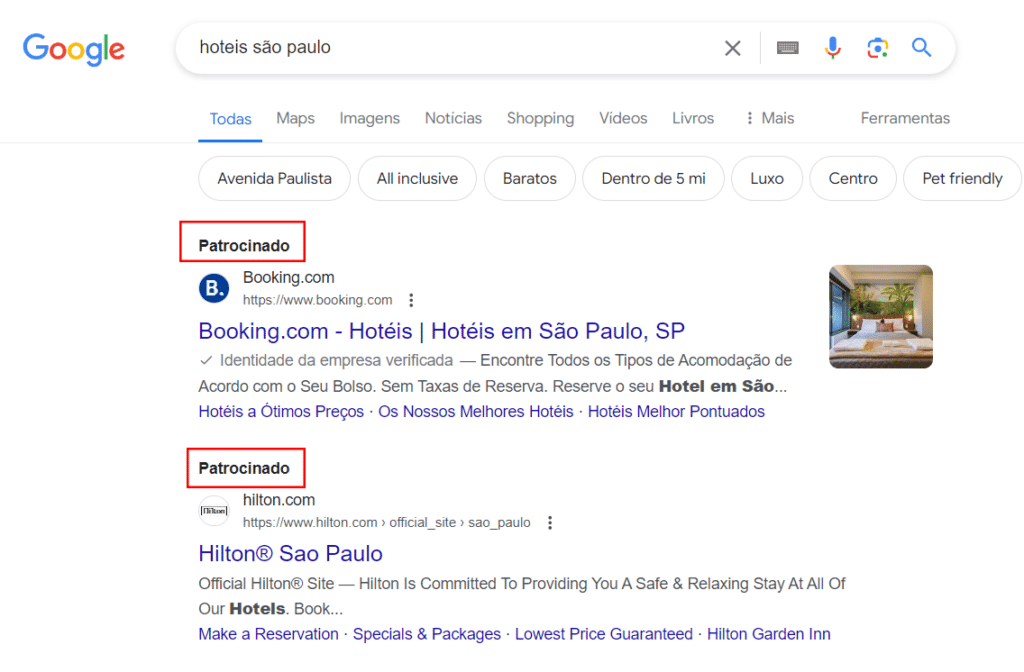This screenshot has height=672, width=1024.
Task: Click the search magnifier icon
Action: pos(921,47)
